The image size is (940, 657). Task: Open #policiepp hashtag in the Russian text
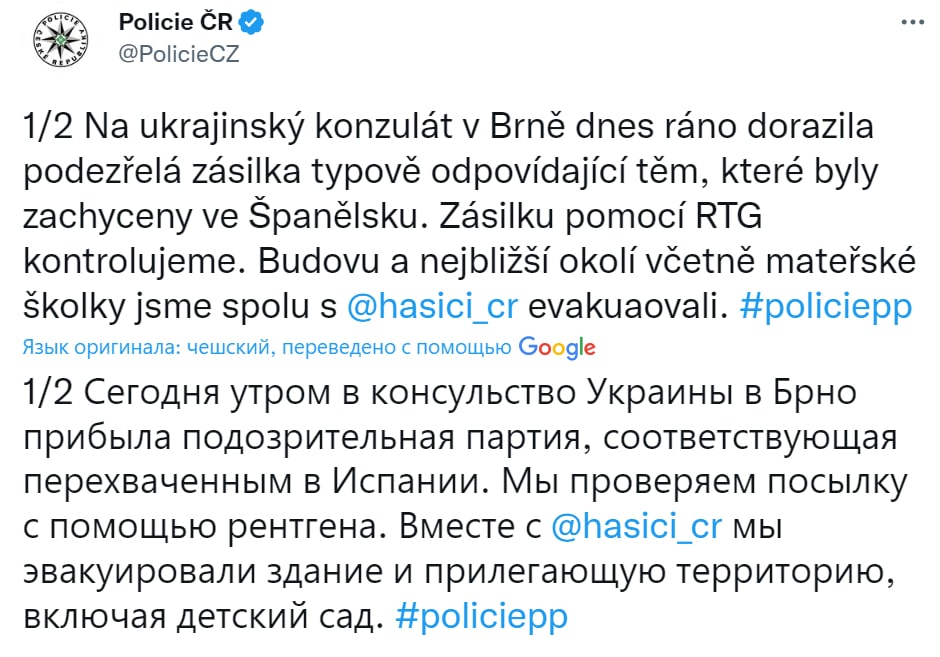(481, 617)
